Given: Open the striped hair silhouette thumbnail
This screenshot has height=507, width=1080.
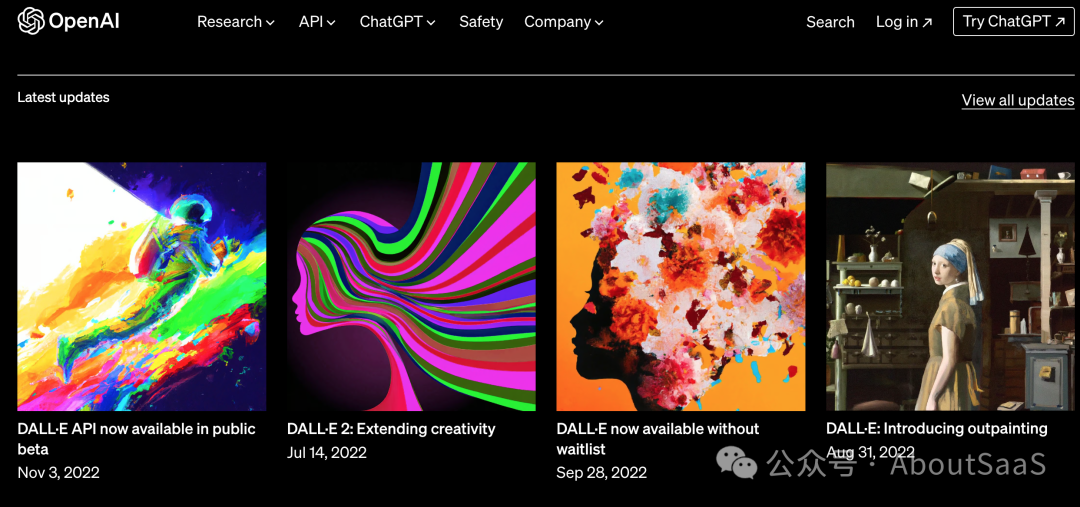Looking at the screenshot, I should click(411, 287).
